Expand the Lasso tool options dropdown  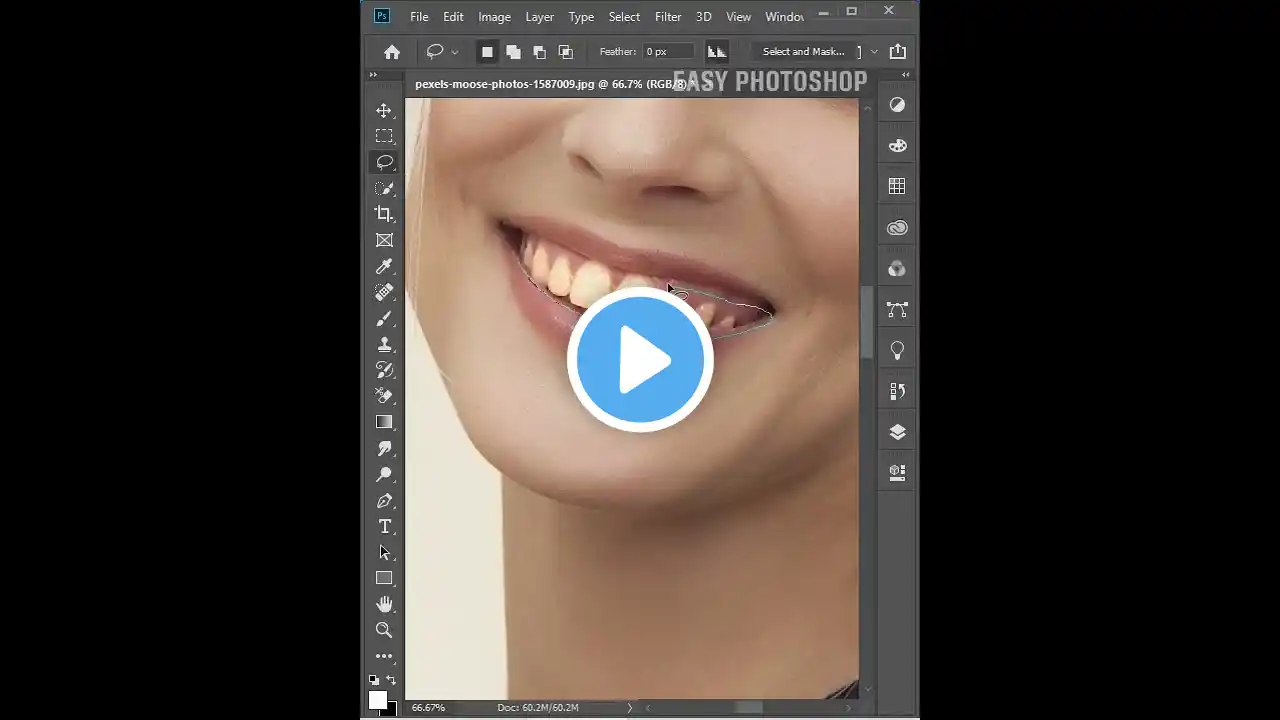pyautogui.click(x=455, y=51)
